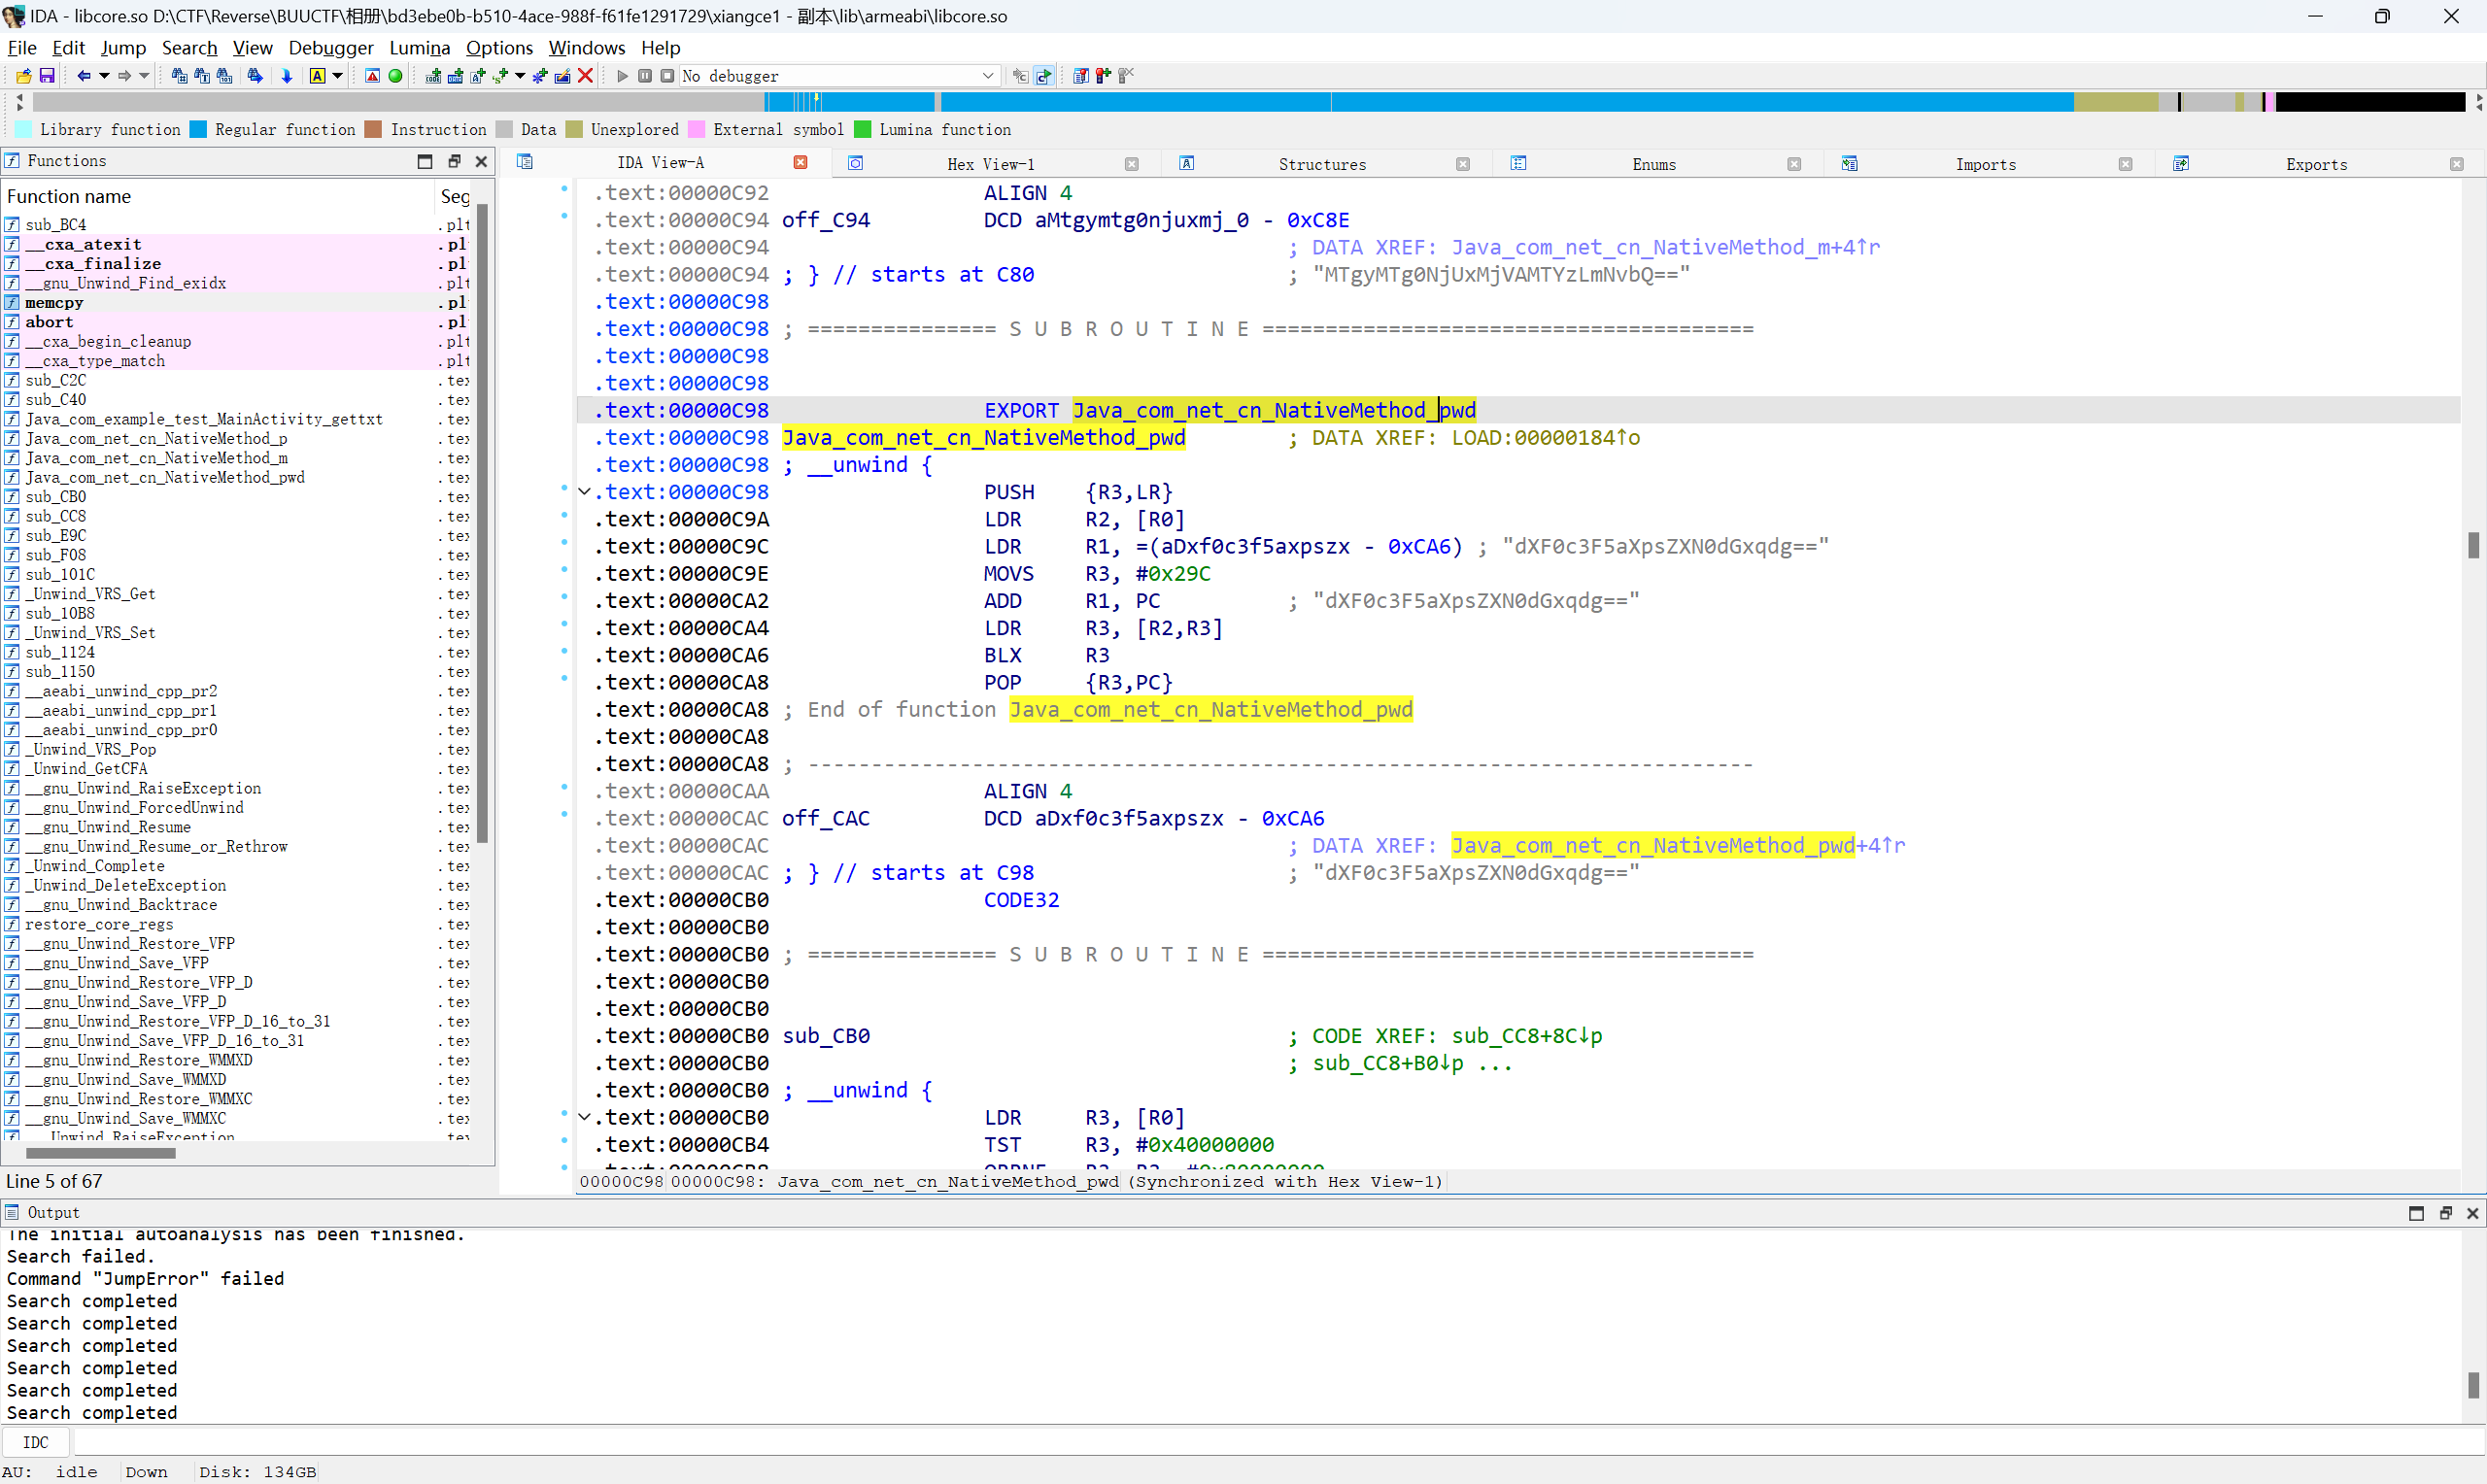The width and height of the screenshot is (2487, 1484).
Task: Click the Open file toolbar icon
Action: 23,76
